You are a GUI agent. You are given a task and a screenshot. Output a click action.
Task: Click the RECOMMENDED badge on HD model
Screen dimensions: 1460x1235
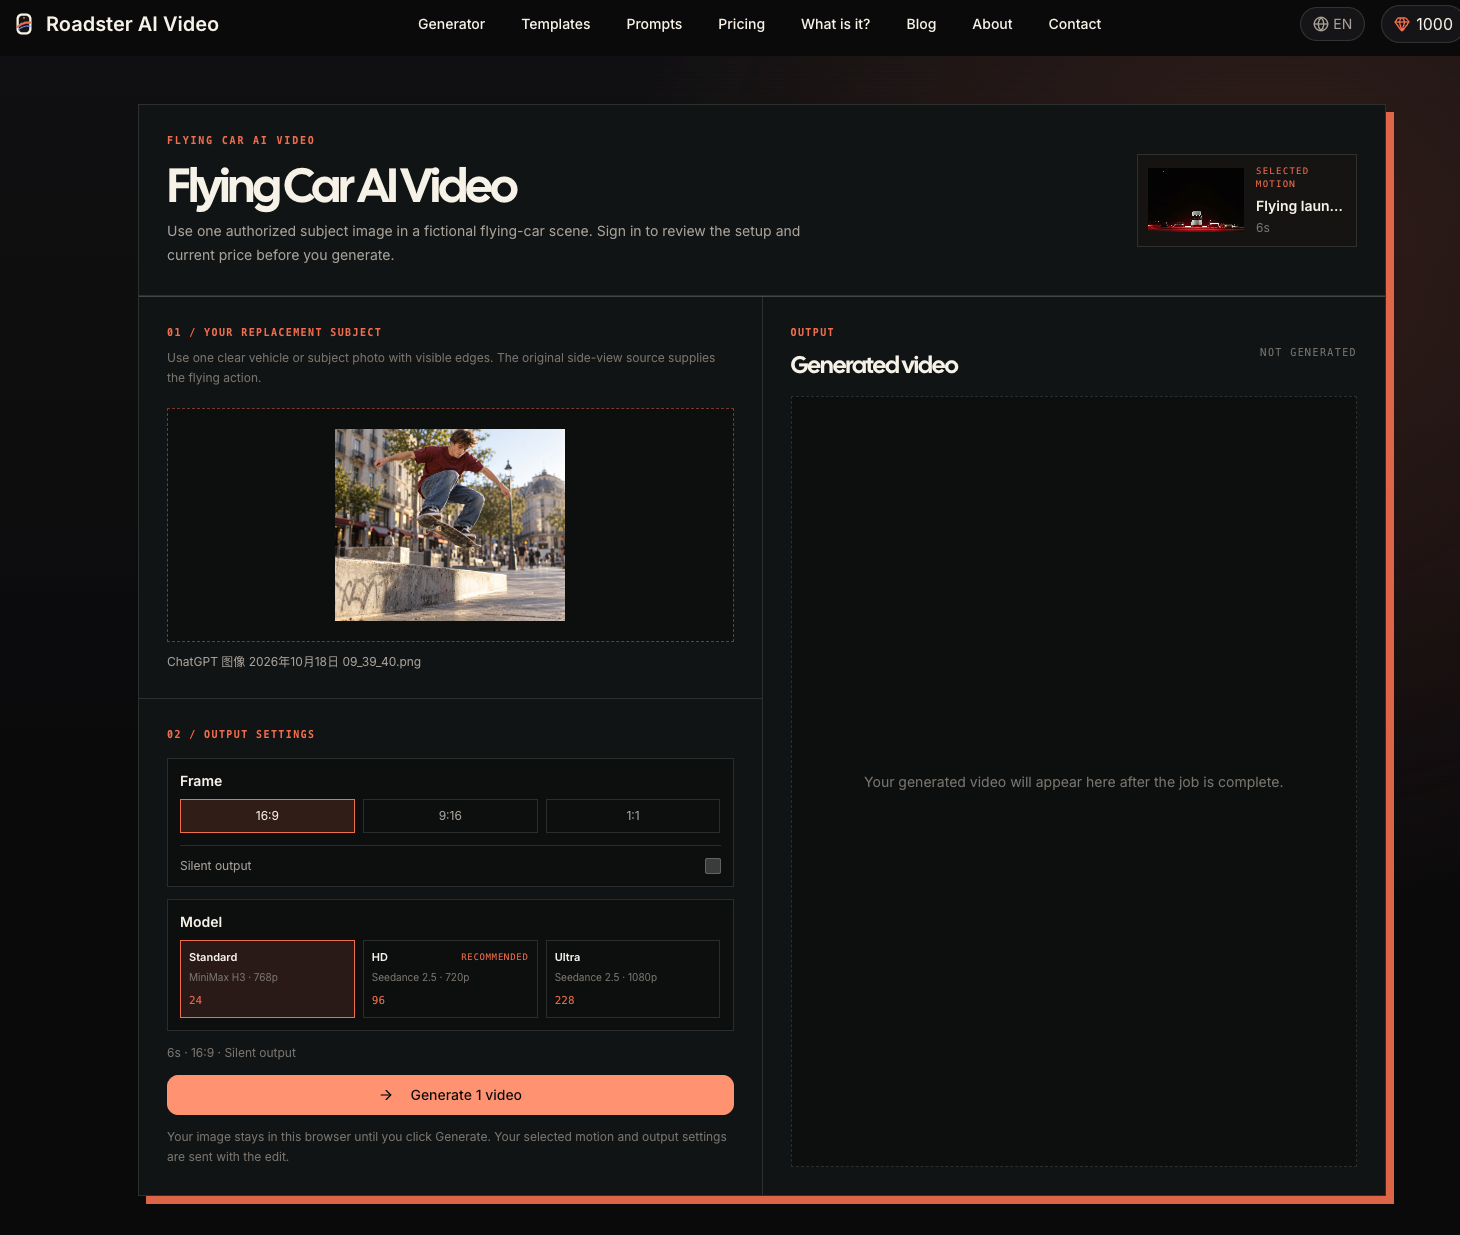click(x=494, y=957)
